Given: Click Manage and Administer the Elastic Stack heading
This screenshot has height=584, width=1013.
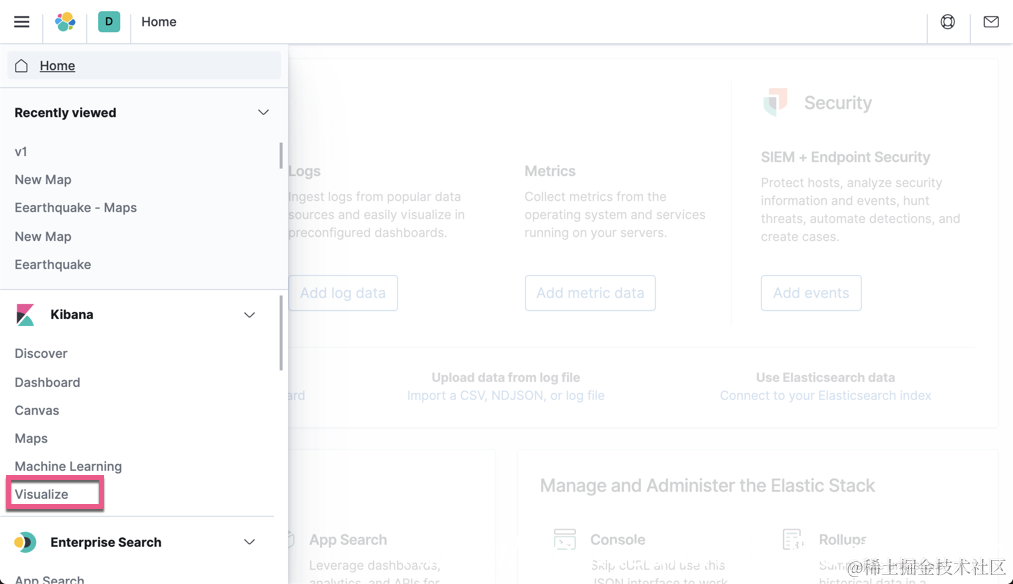Looking at the screenshot, I should pyautogui.click(x=707, y=485).
